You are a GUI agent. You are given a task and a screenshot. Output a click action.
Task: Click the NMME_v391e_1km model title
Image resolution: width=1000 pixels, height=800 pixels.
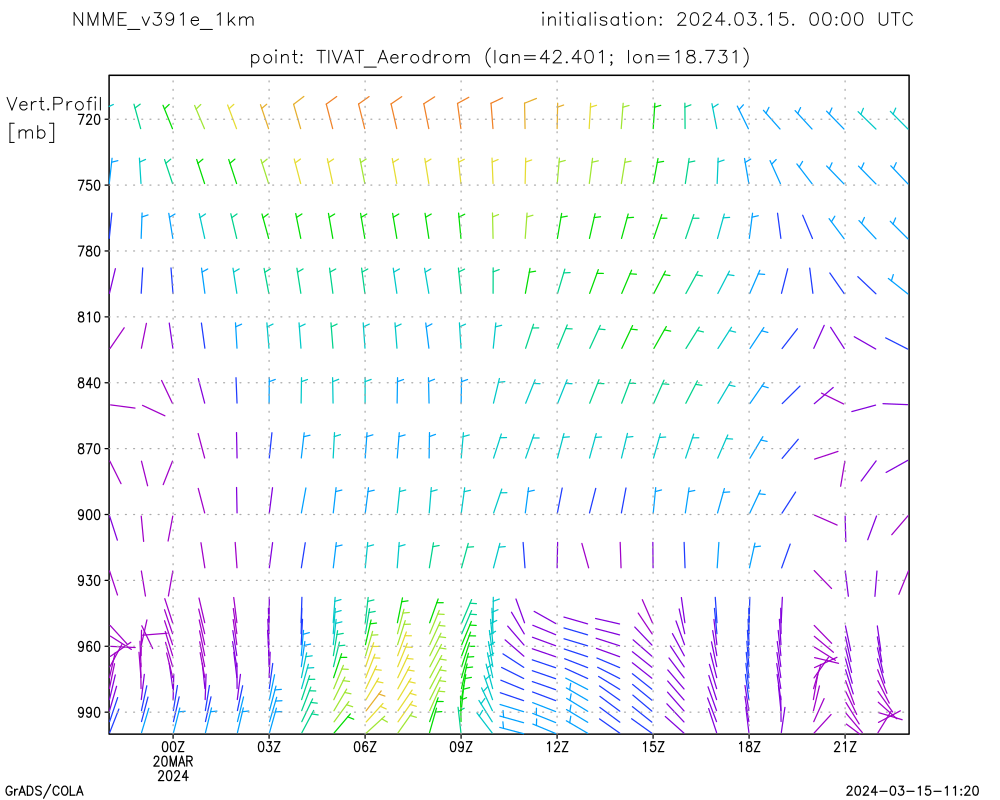pos(163,20)
